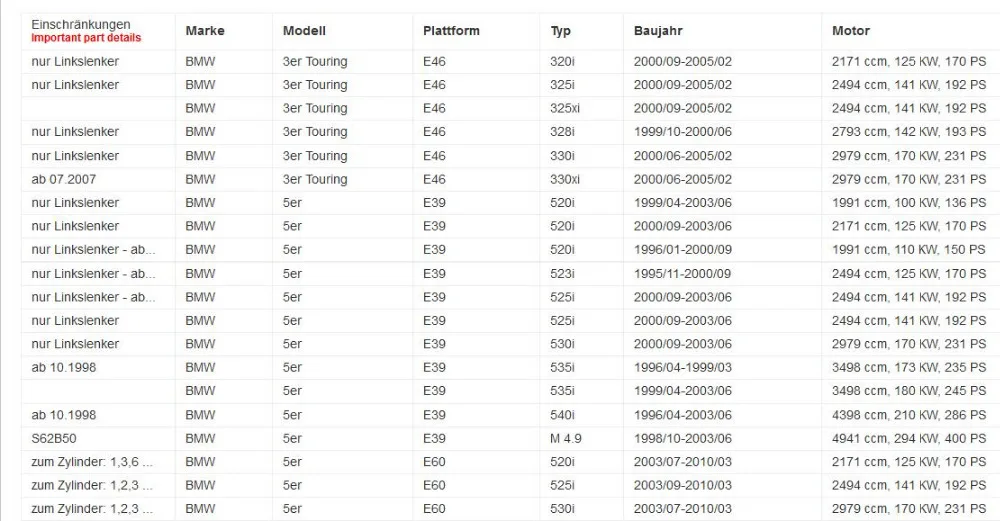
Task: Click the Typ column header
Action: (x=561, y=31)
